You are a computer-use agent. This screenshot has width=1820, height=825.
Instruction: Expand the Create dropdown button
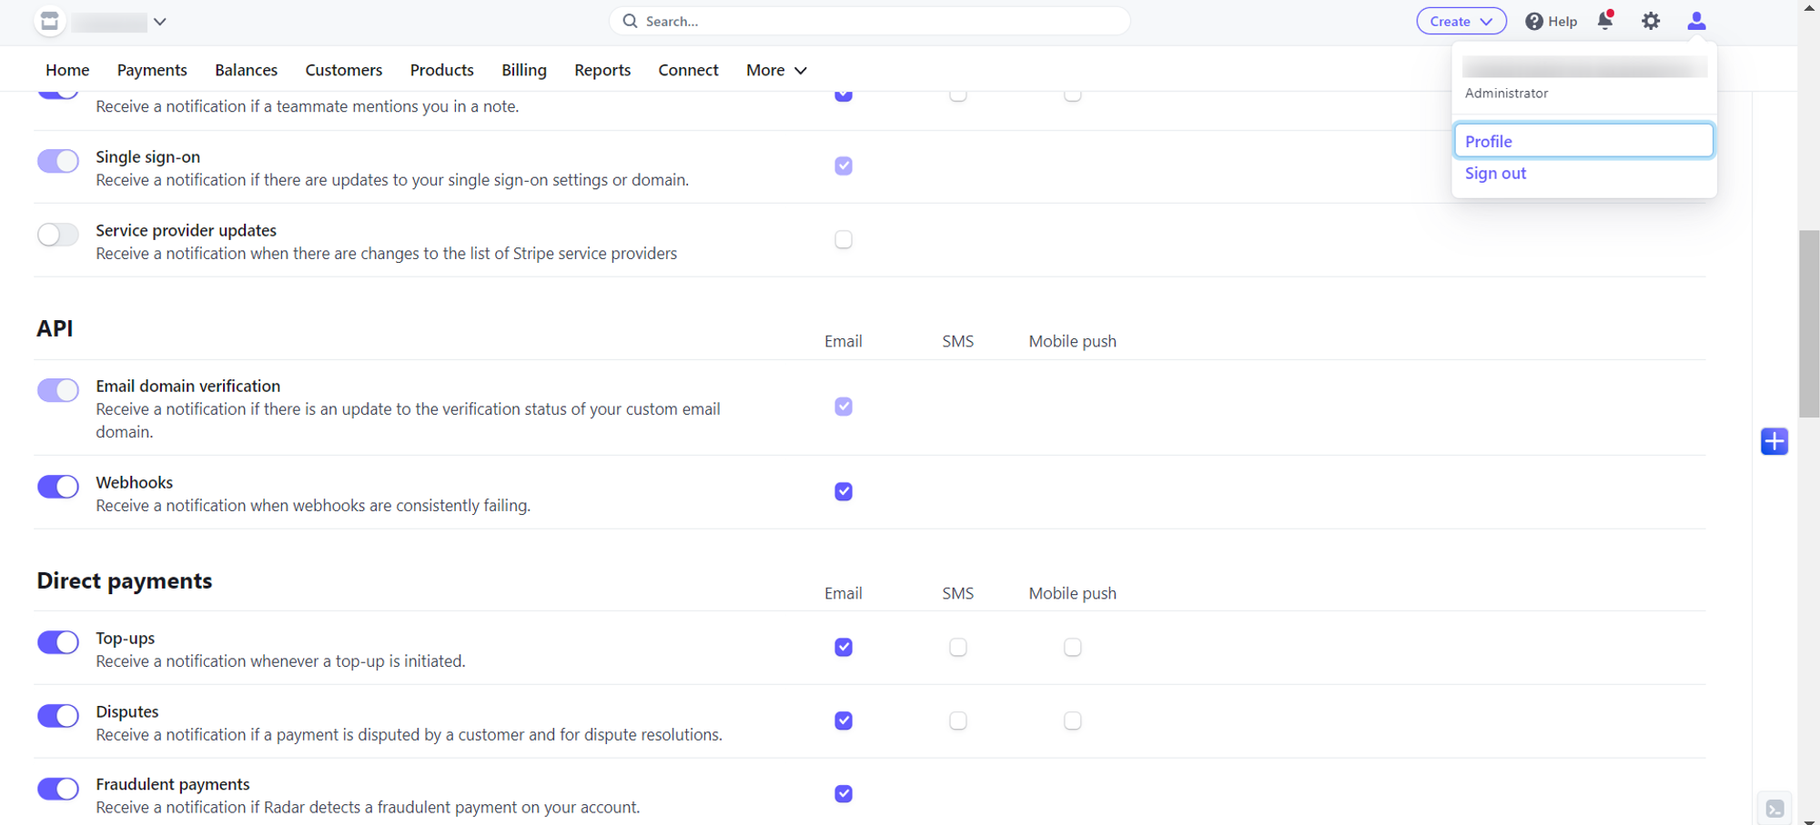pyautogui.click(x=1461, y=21)
